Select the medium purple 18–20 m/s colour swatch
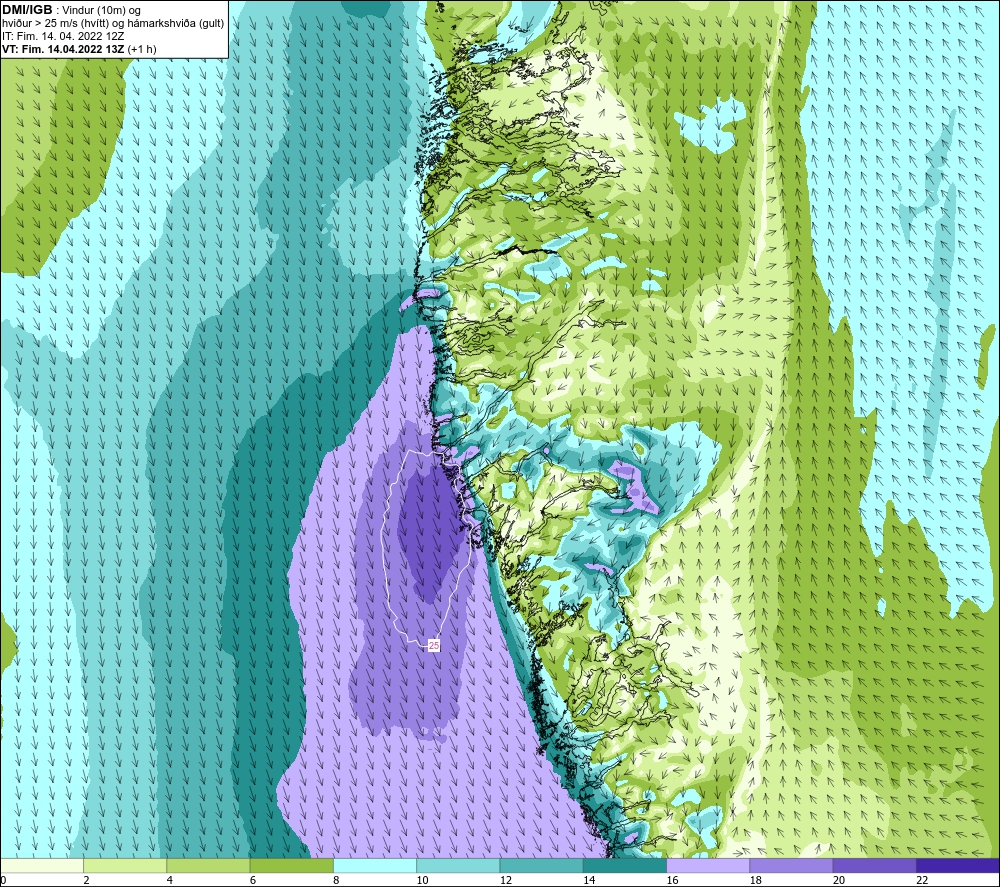Viewport: 1000px width, 887px height. (x=791, y=865)
